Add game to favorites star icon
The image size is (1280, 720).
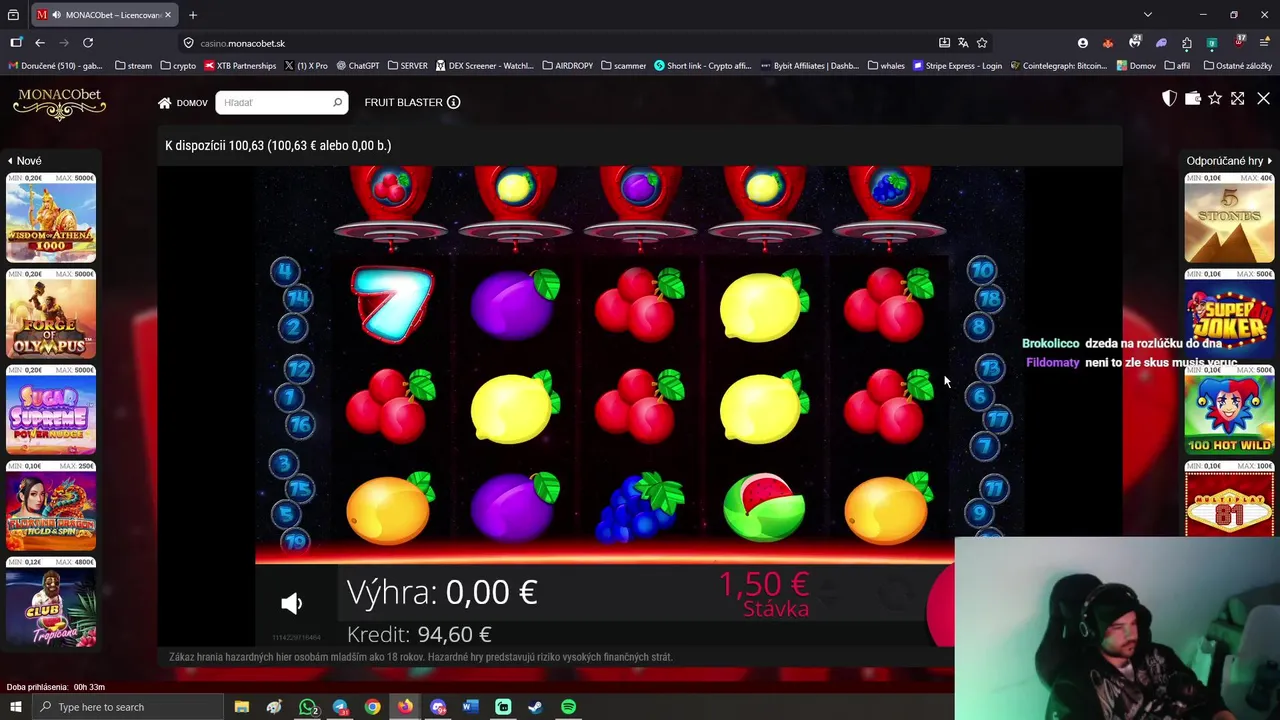[x=1215, y=98]
